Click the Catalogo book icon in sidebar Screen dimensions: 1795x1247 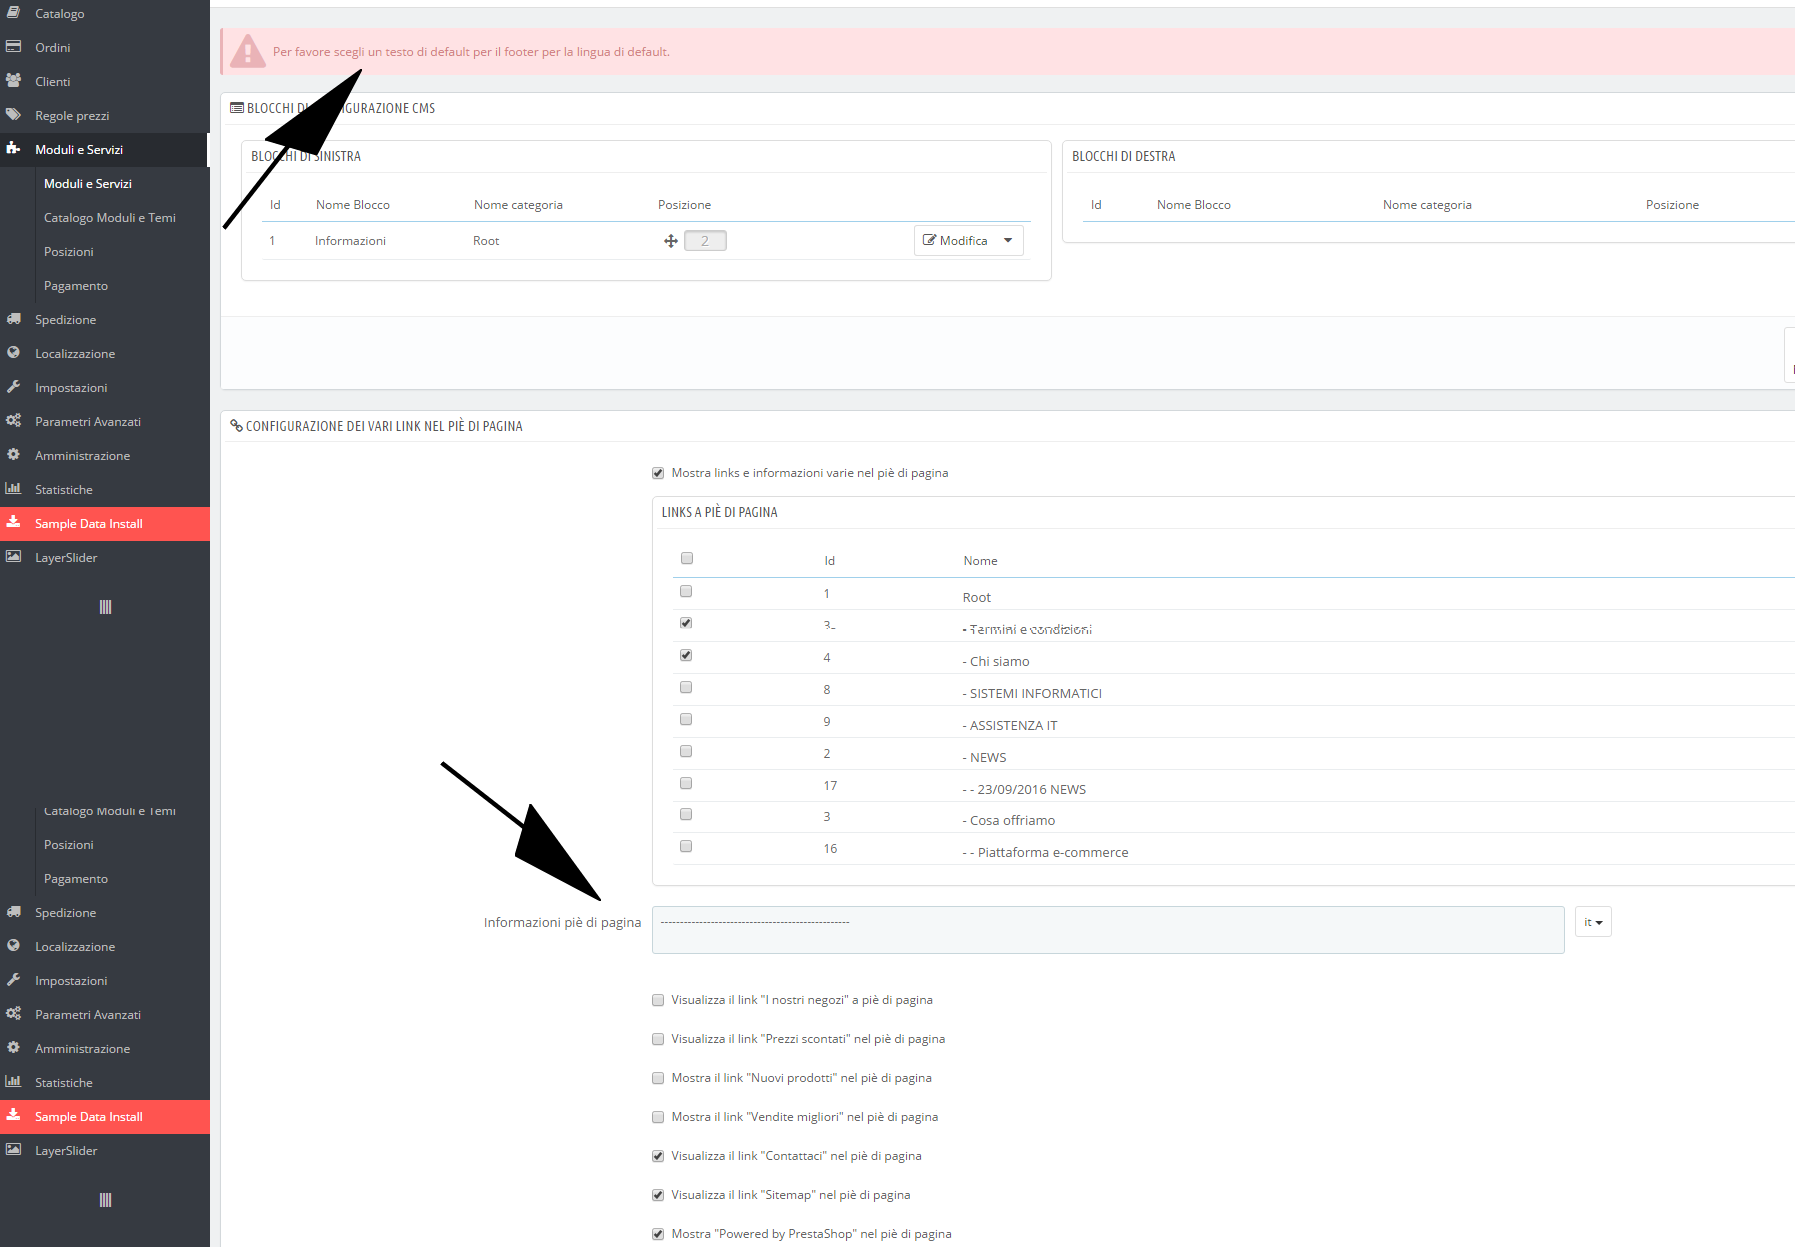[x=13, y=13]
